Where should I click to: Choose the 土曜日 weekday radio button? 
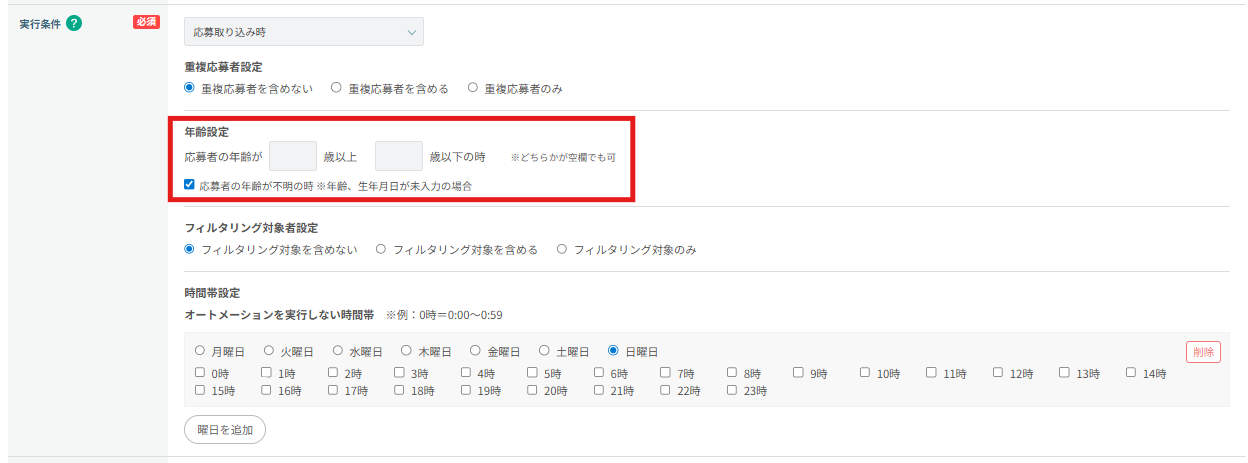[x=544, y=351]
